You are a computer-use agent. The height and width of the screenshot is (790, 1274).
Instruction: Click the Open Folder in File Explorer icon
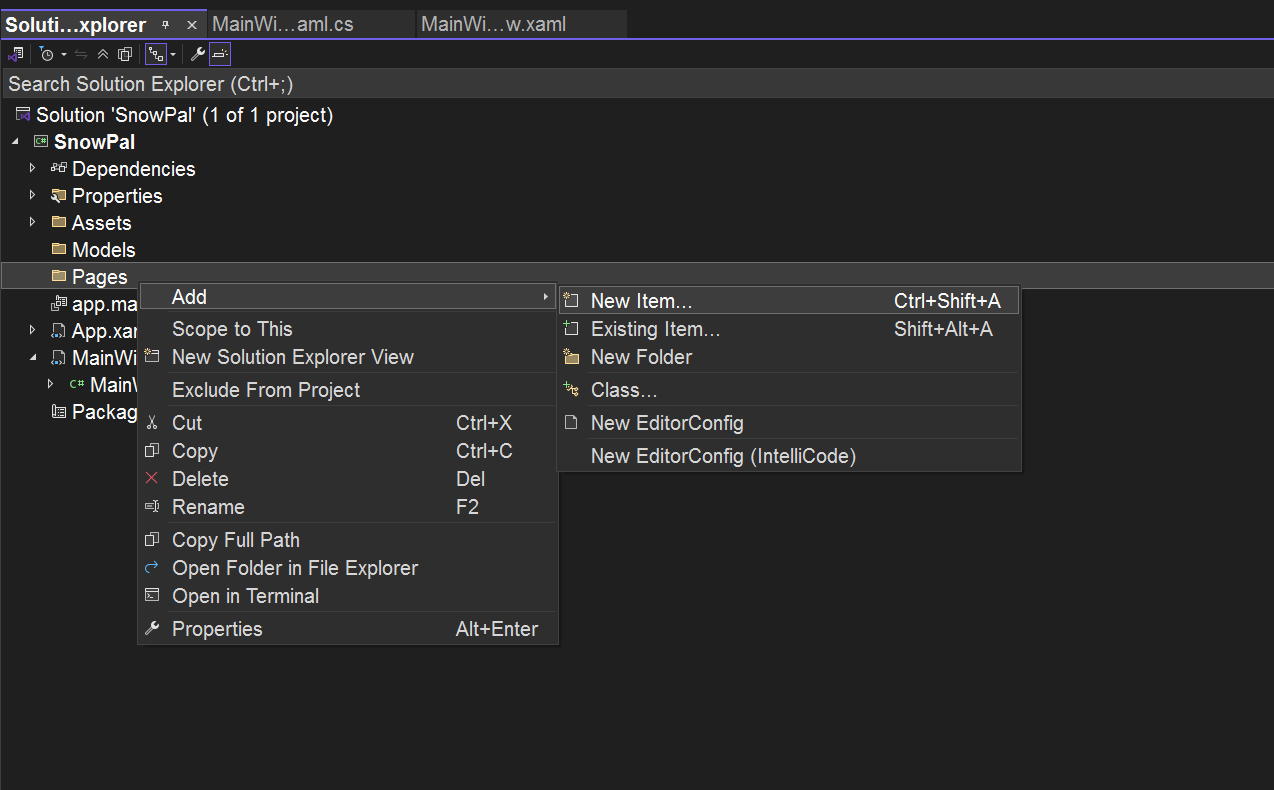152,568
